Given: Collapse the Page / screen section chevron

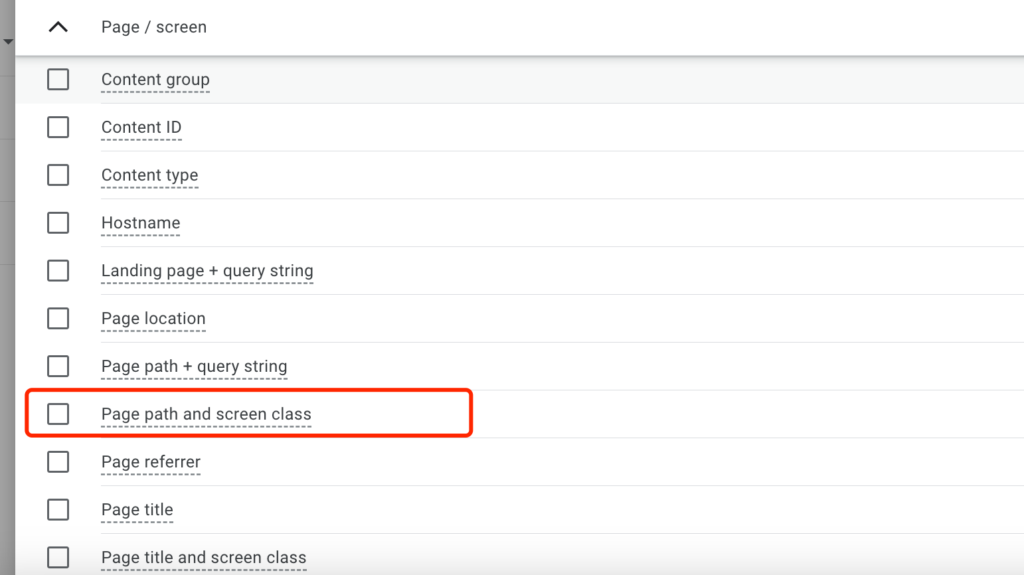Looking at the screenshot, I should tap(58, 27).
